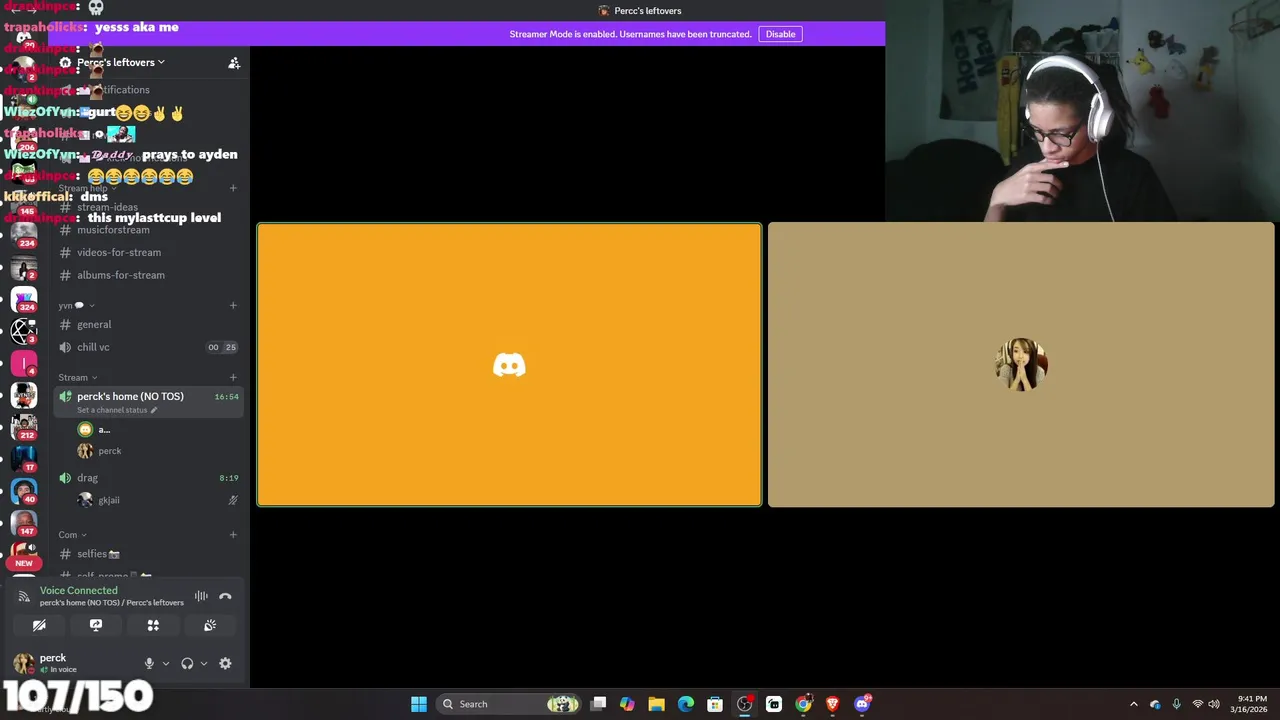This screenshot has height=720, width=1280.
Task: Open server with 40 badge
Action: click(x=24, y=490)
